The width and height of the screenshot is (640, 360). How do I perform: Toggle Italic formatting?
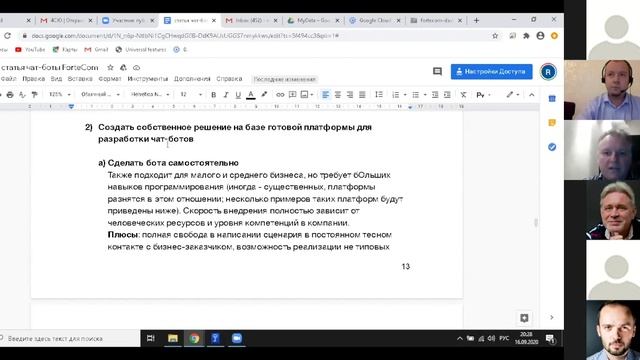click(x=226, y=95)
